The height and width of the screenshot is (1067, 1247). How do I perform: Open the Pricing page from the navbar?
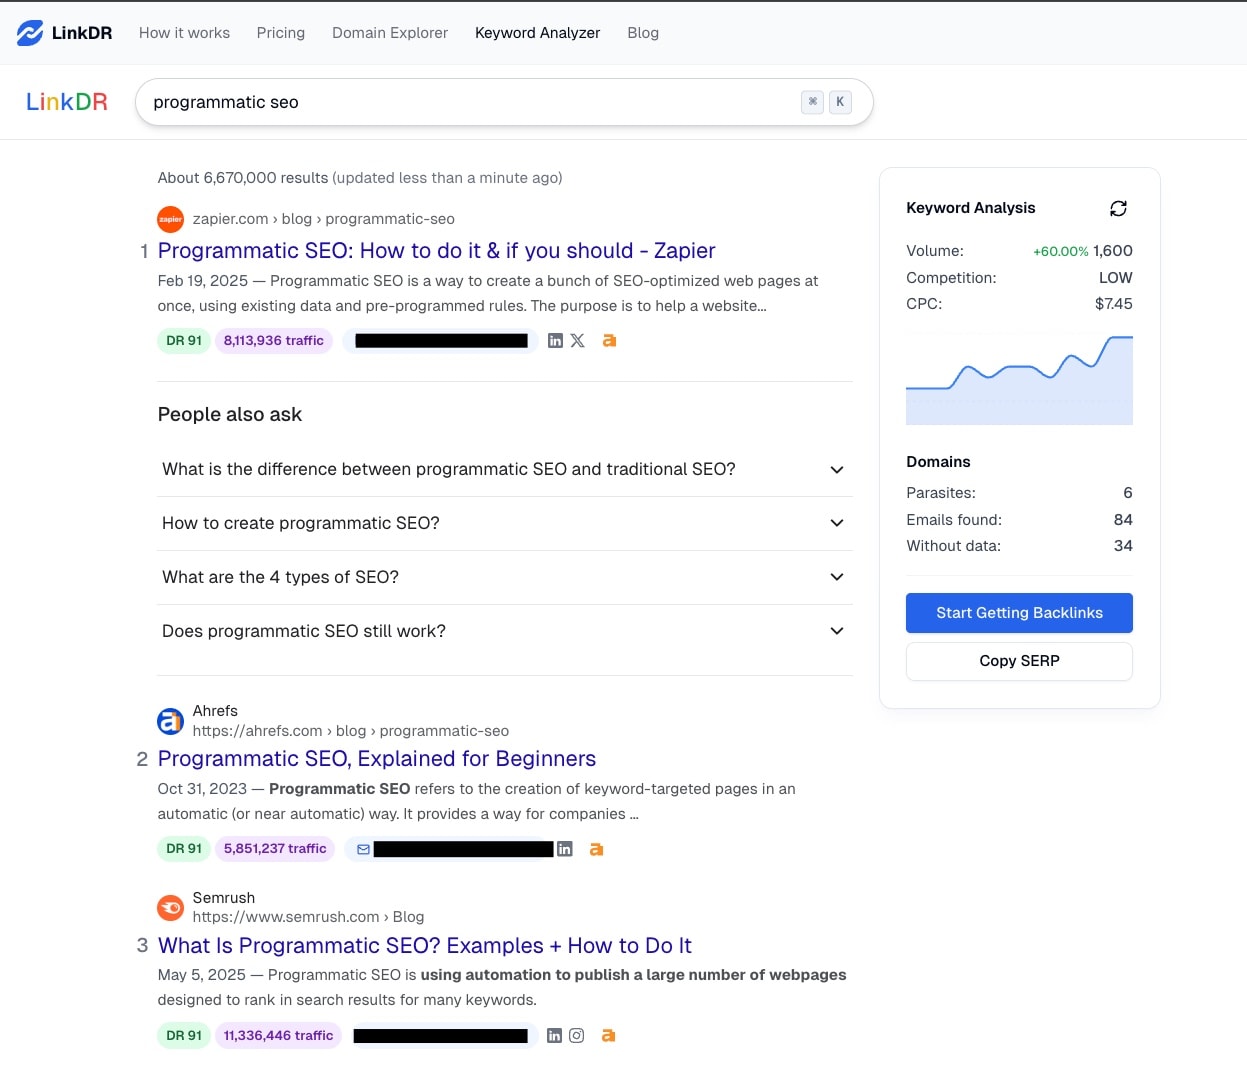280,32
